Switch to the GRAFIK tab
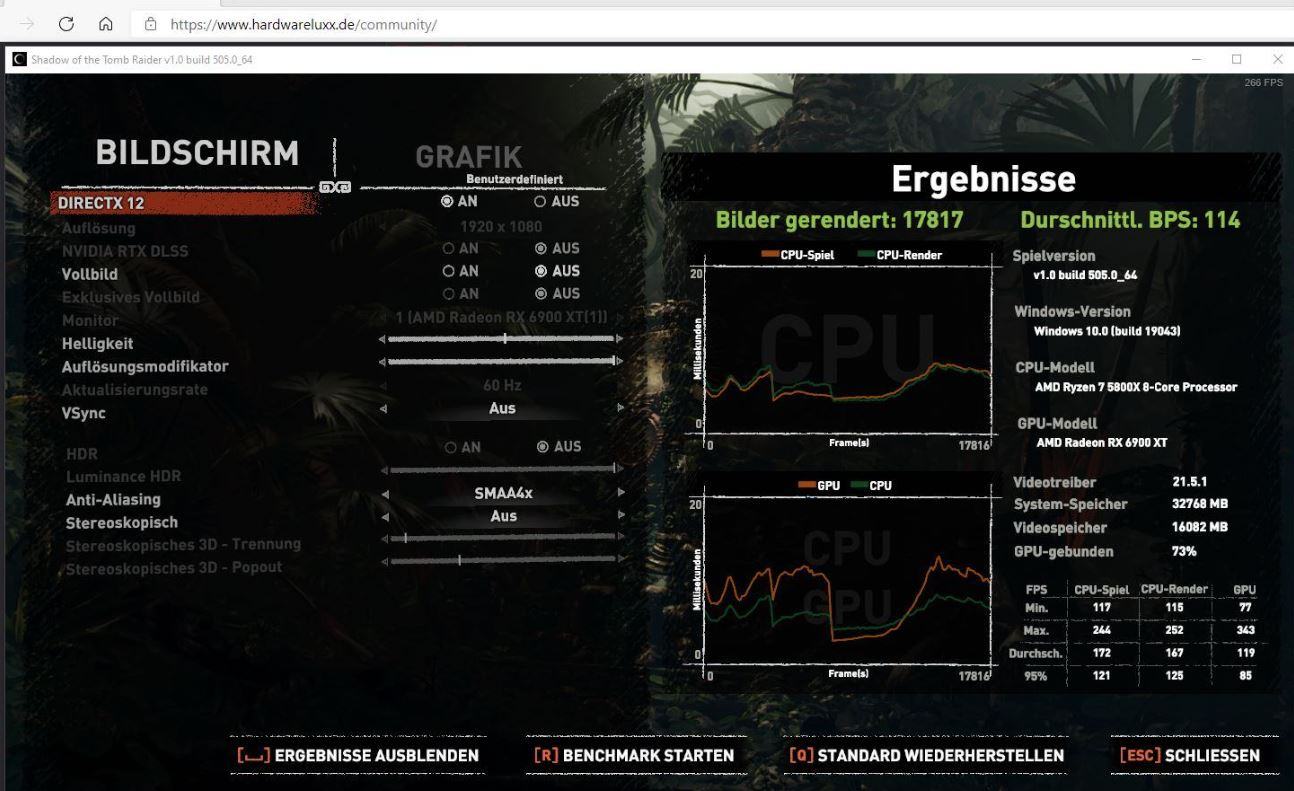The height and width of the screenshot is (791, 1294). point(469,157)
